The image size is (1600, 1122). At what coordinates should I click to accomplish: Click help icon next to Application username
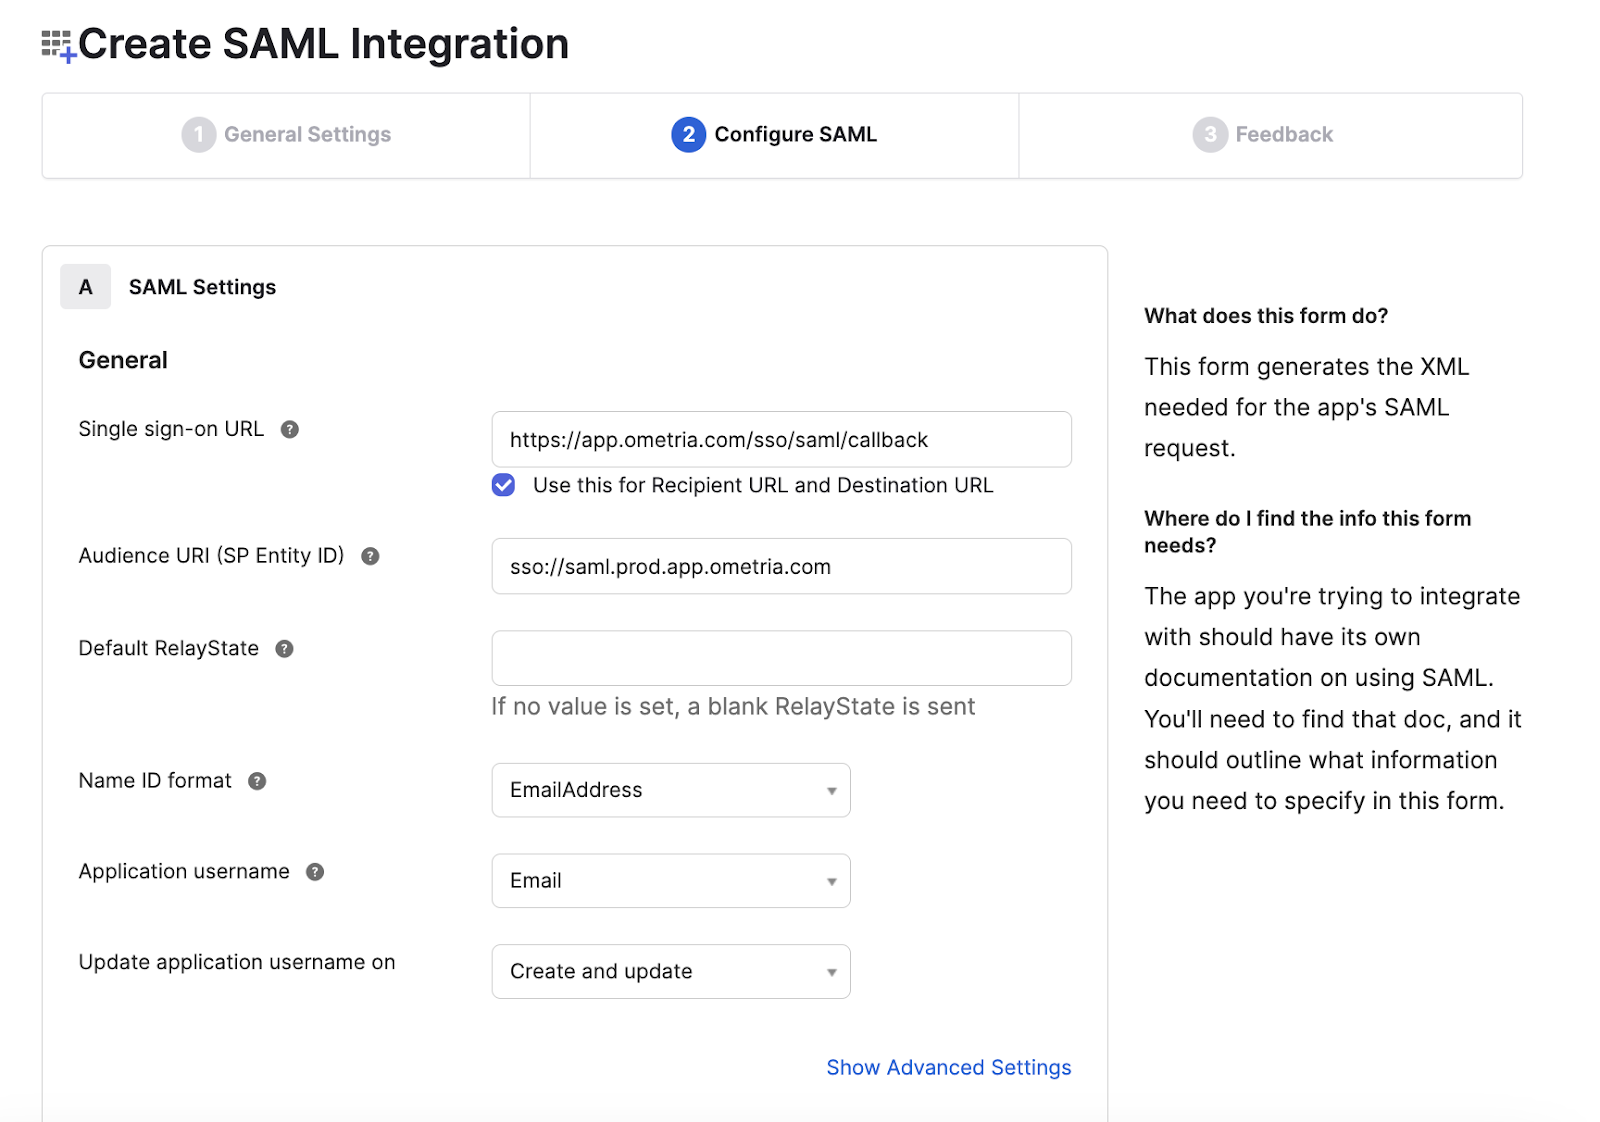315,872
